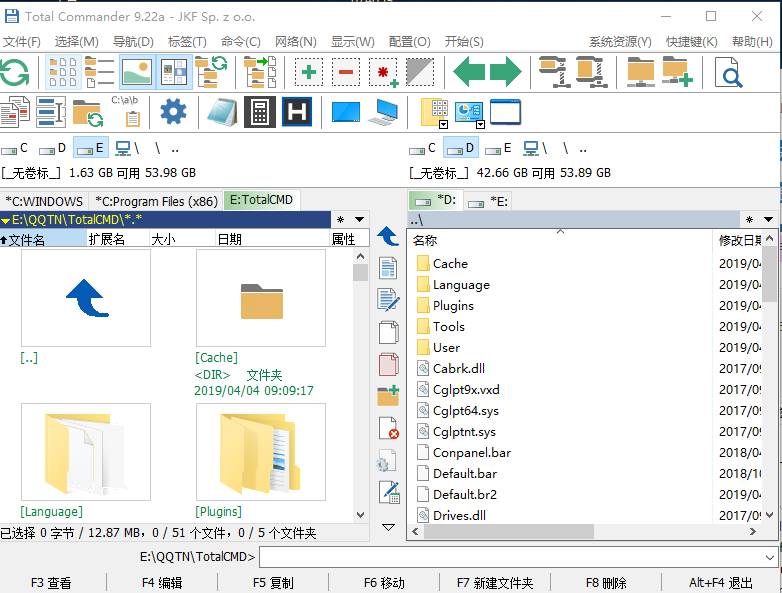Click the green refresh icon in toolbar
Image resolution: width=782 pixels, height=593 pixels.
click(x=14, y=72)
